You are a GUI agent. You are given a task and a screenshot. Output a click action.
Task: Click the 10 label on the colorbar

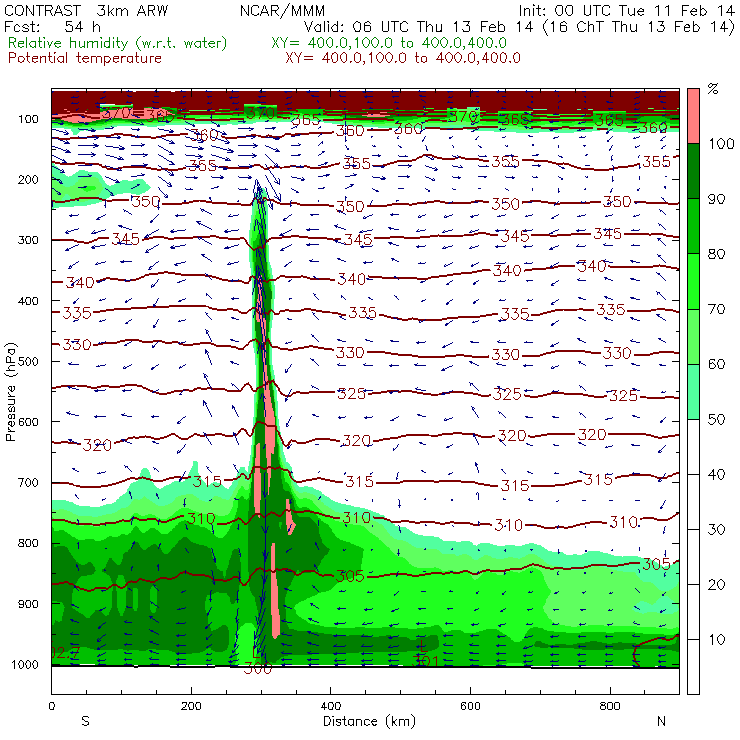point(715,639)
